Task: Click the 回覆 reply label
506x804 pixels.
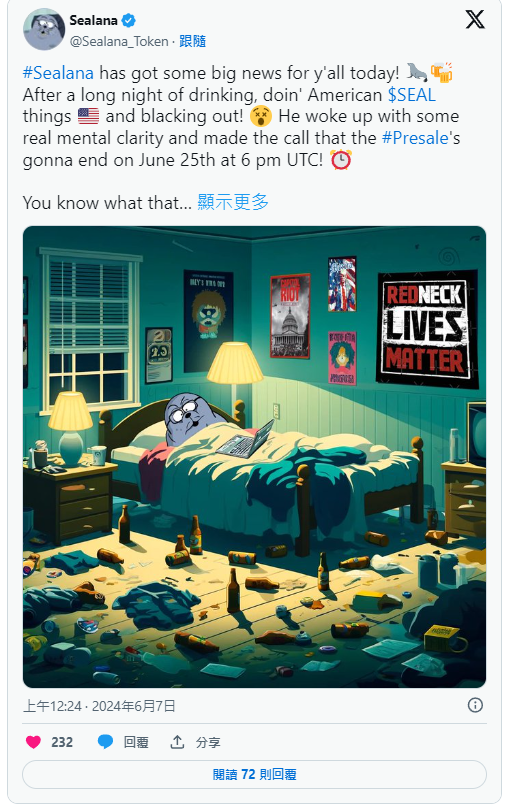Action: click(x=136, y=742)
